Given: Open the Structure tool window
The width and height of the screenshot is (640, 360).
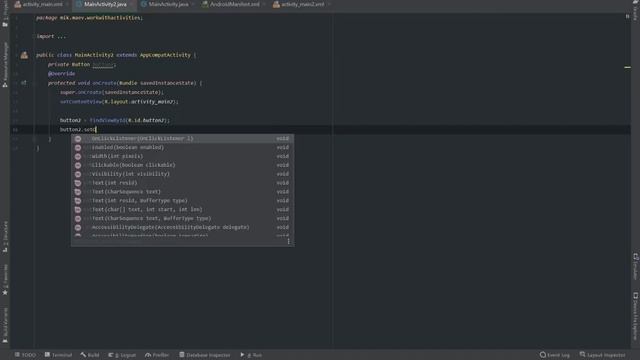Looking at the screenshot, I should click(5, 237).
